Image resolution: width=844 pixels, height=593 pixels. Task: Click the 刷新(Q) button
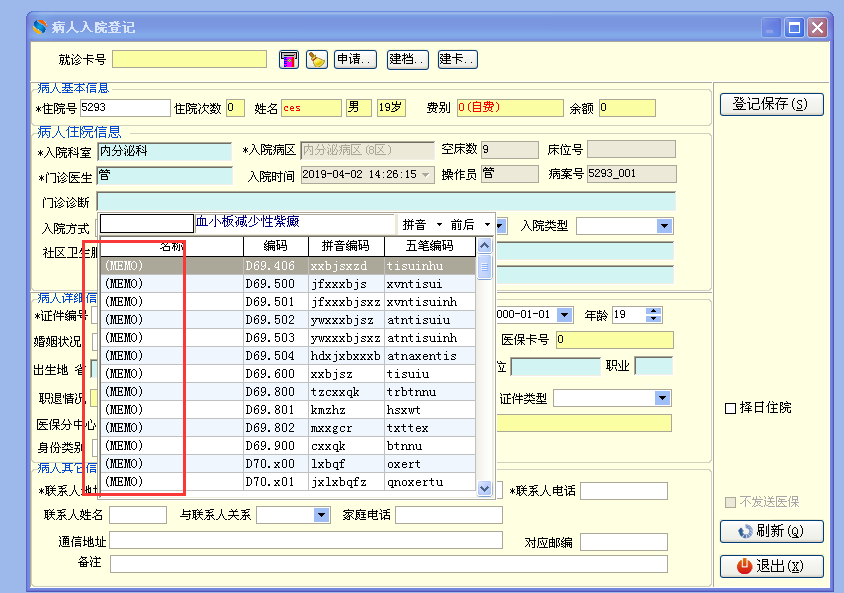pyautogui.click(x=771, y=532)
